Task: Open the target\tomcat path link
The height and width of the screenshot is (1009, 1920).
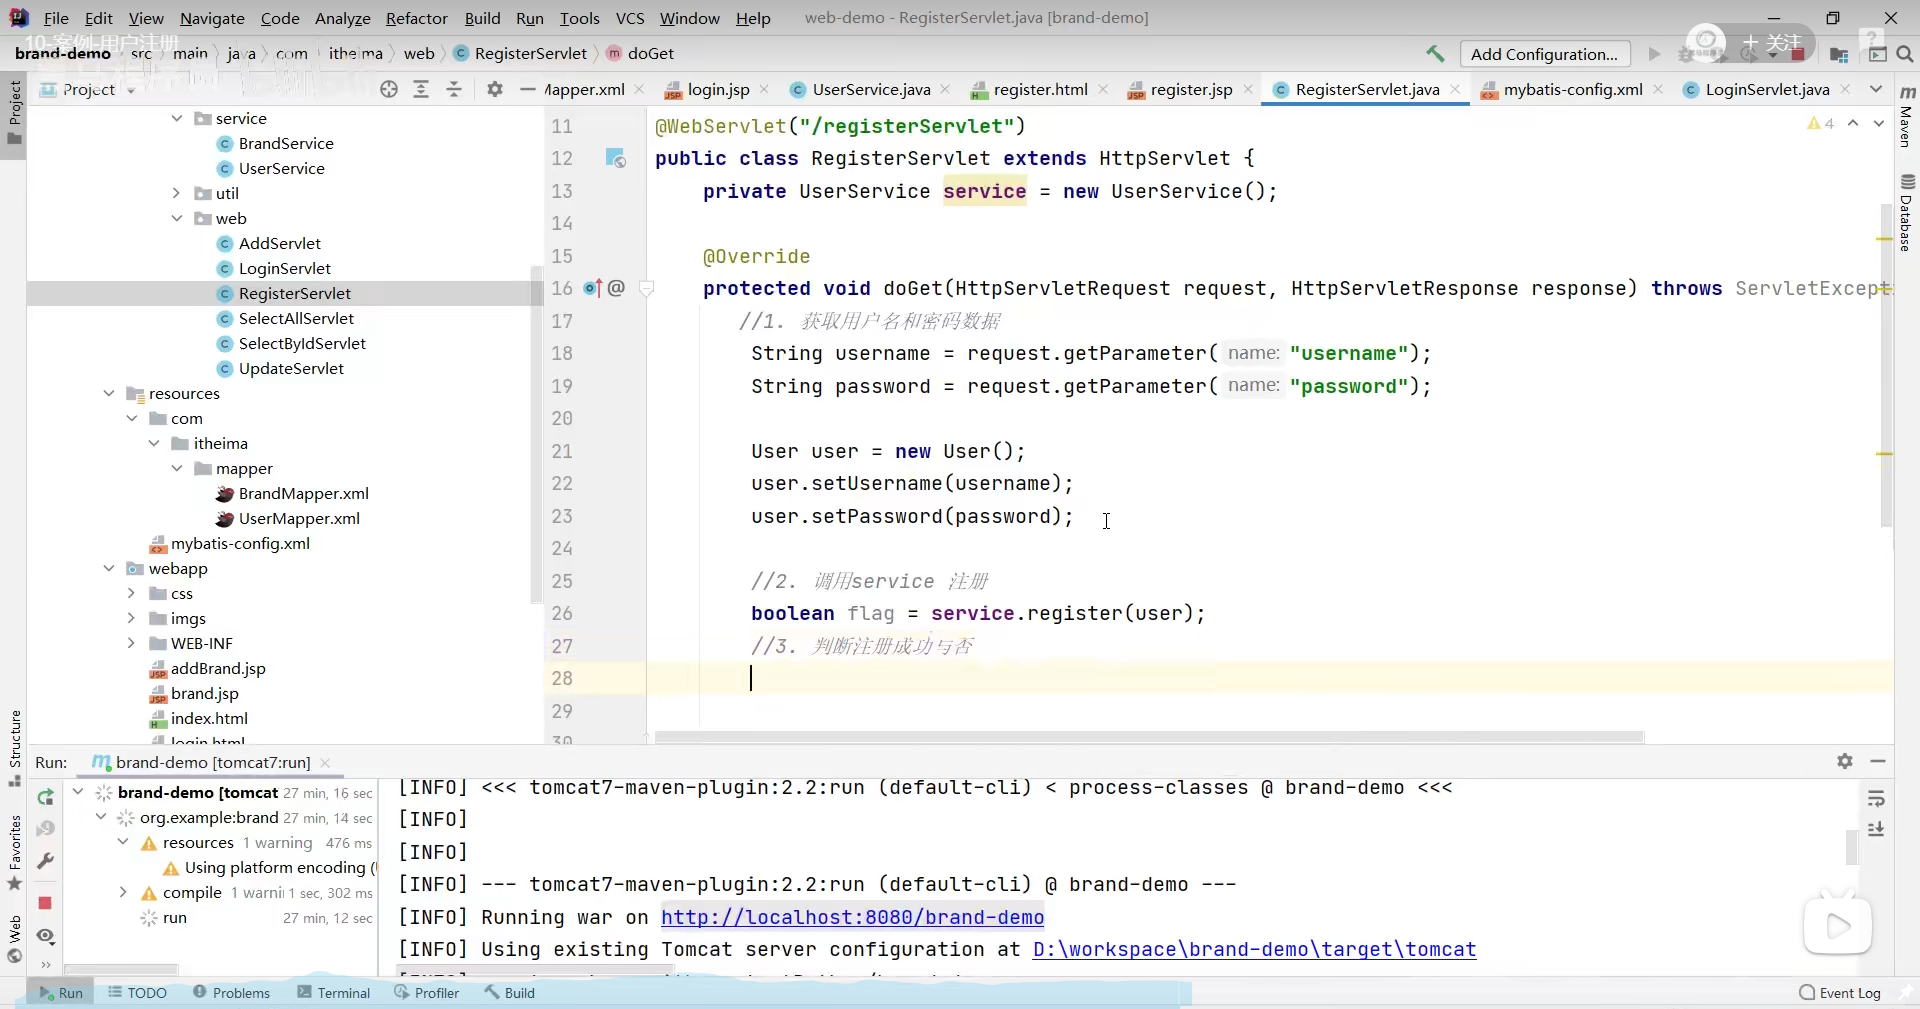Action: click(x=1254, y=949)
